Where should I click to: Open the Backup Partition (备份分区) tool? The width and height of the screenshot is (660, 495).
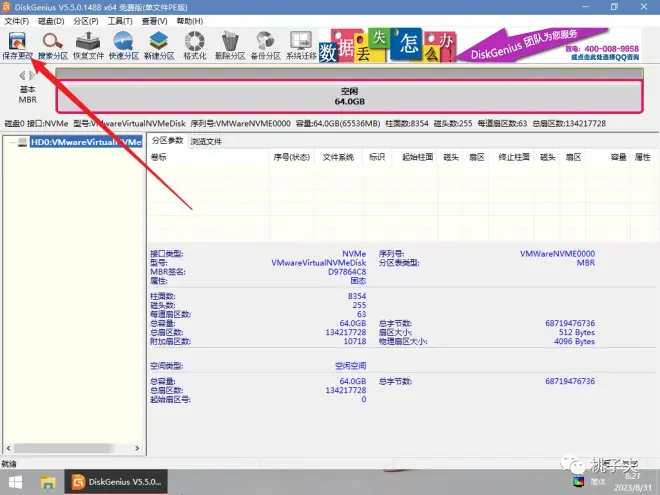266,45
